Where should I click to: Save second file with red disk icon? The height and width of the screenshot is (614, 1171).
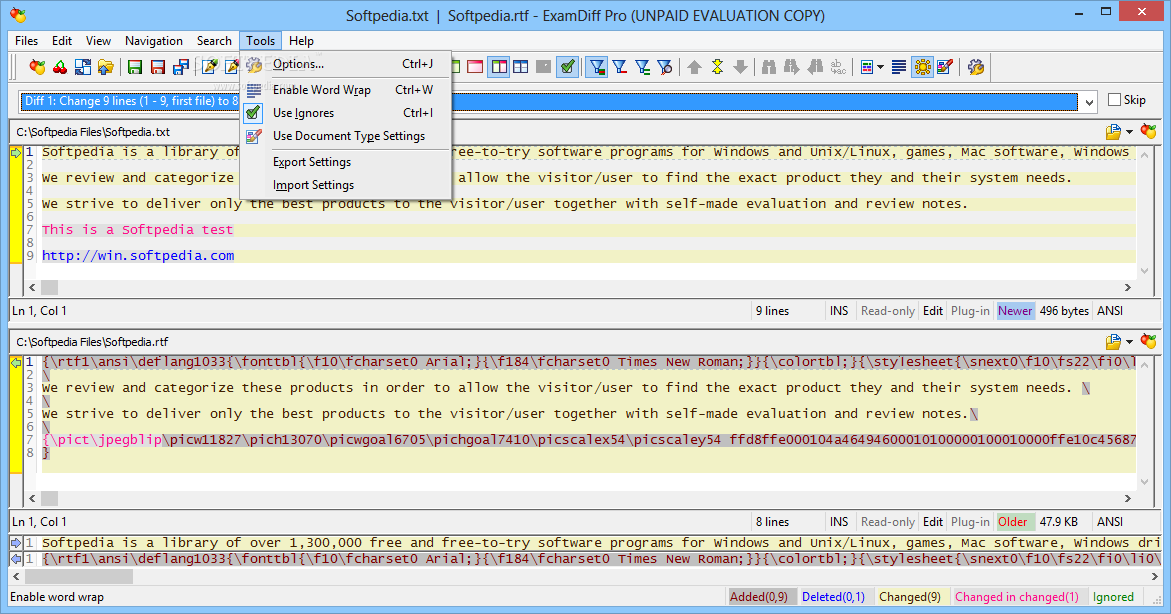pos(158,67)
